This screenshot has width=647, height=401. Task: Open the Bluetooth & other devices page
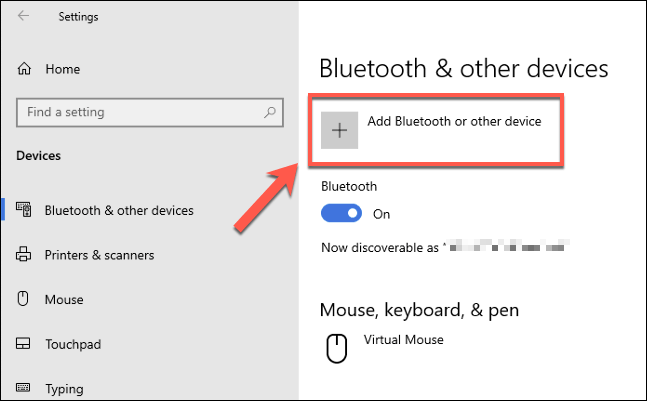[119, 210]
